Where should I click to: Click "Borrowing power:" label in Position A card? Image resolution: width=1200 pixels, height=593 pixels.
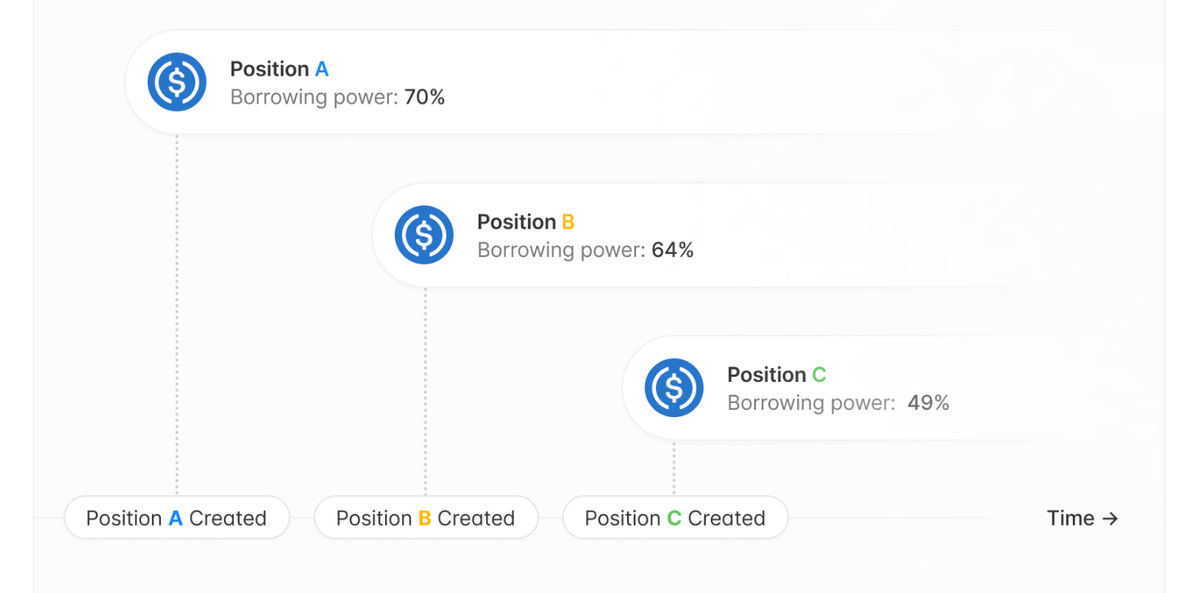314,97
